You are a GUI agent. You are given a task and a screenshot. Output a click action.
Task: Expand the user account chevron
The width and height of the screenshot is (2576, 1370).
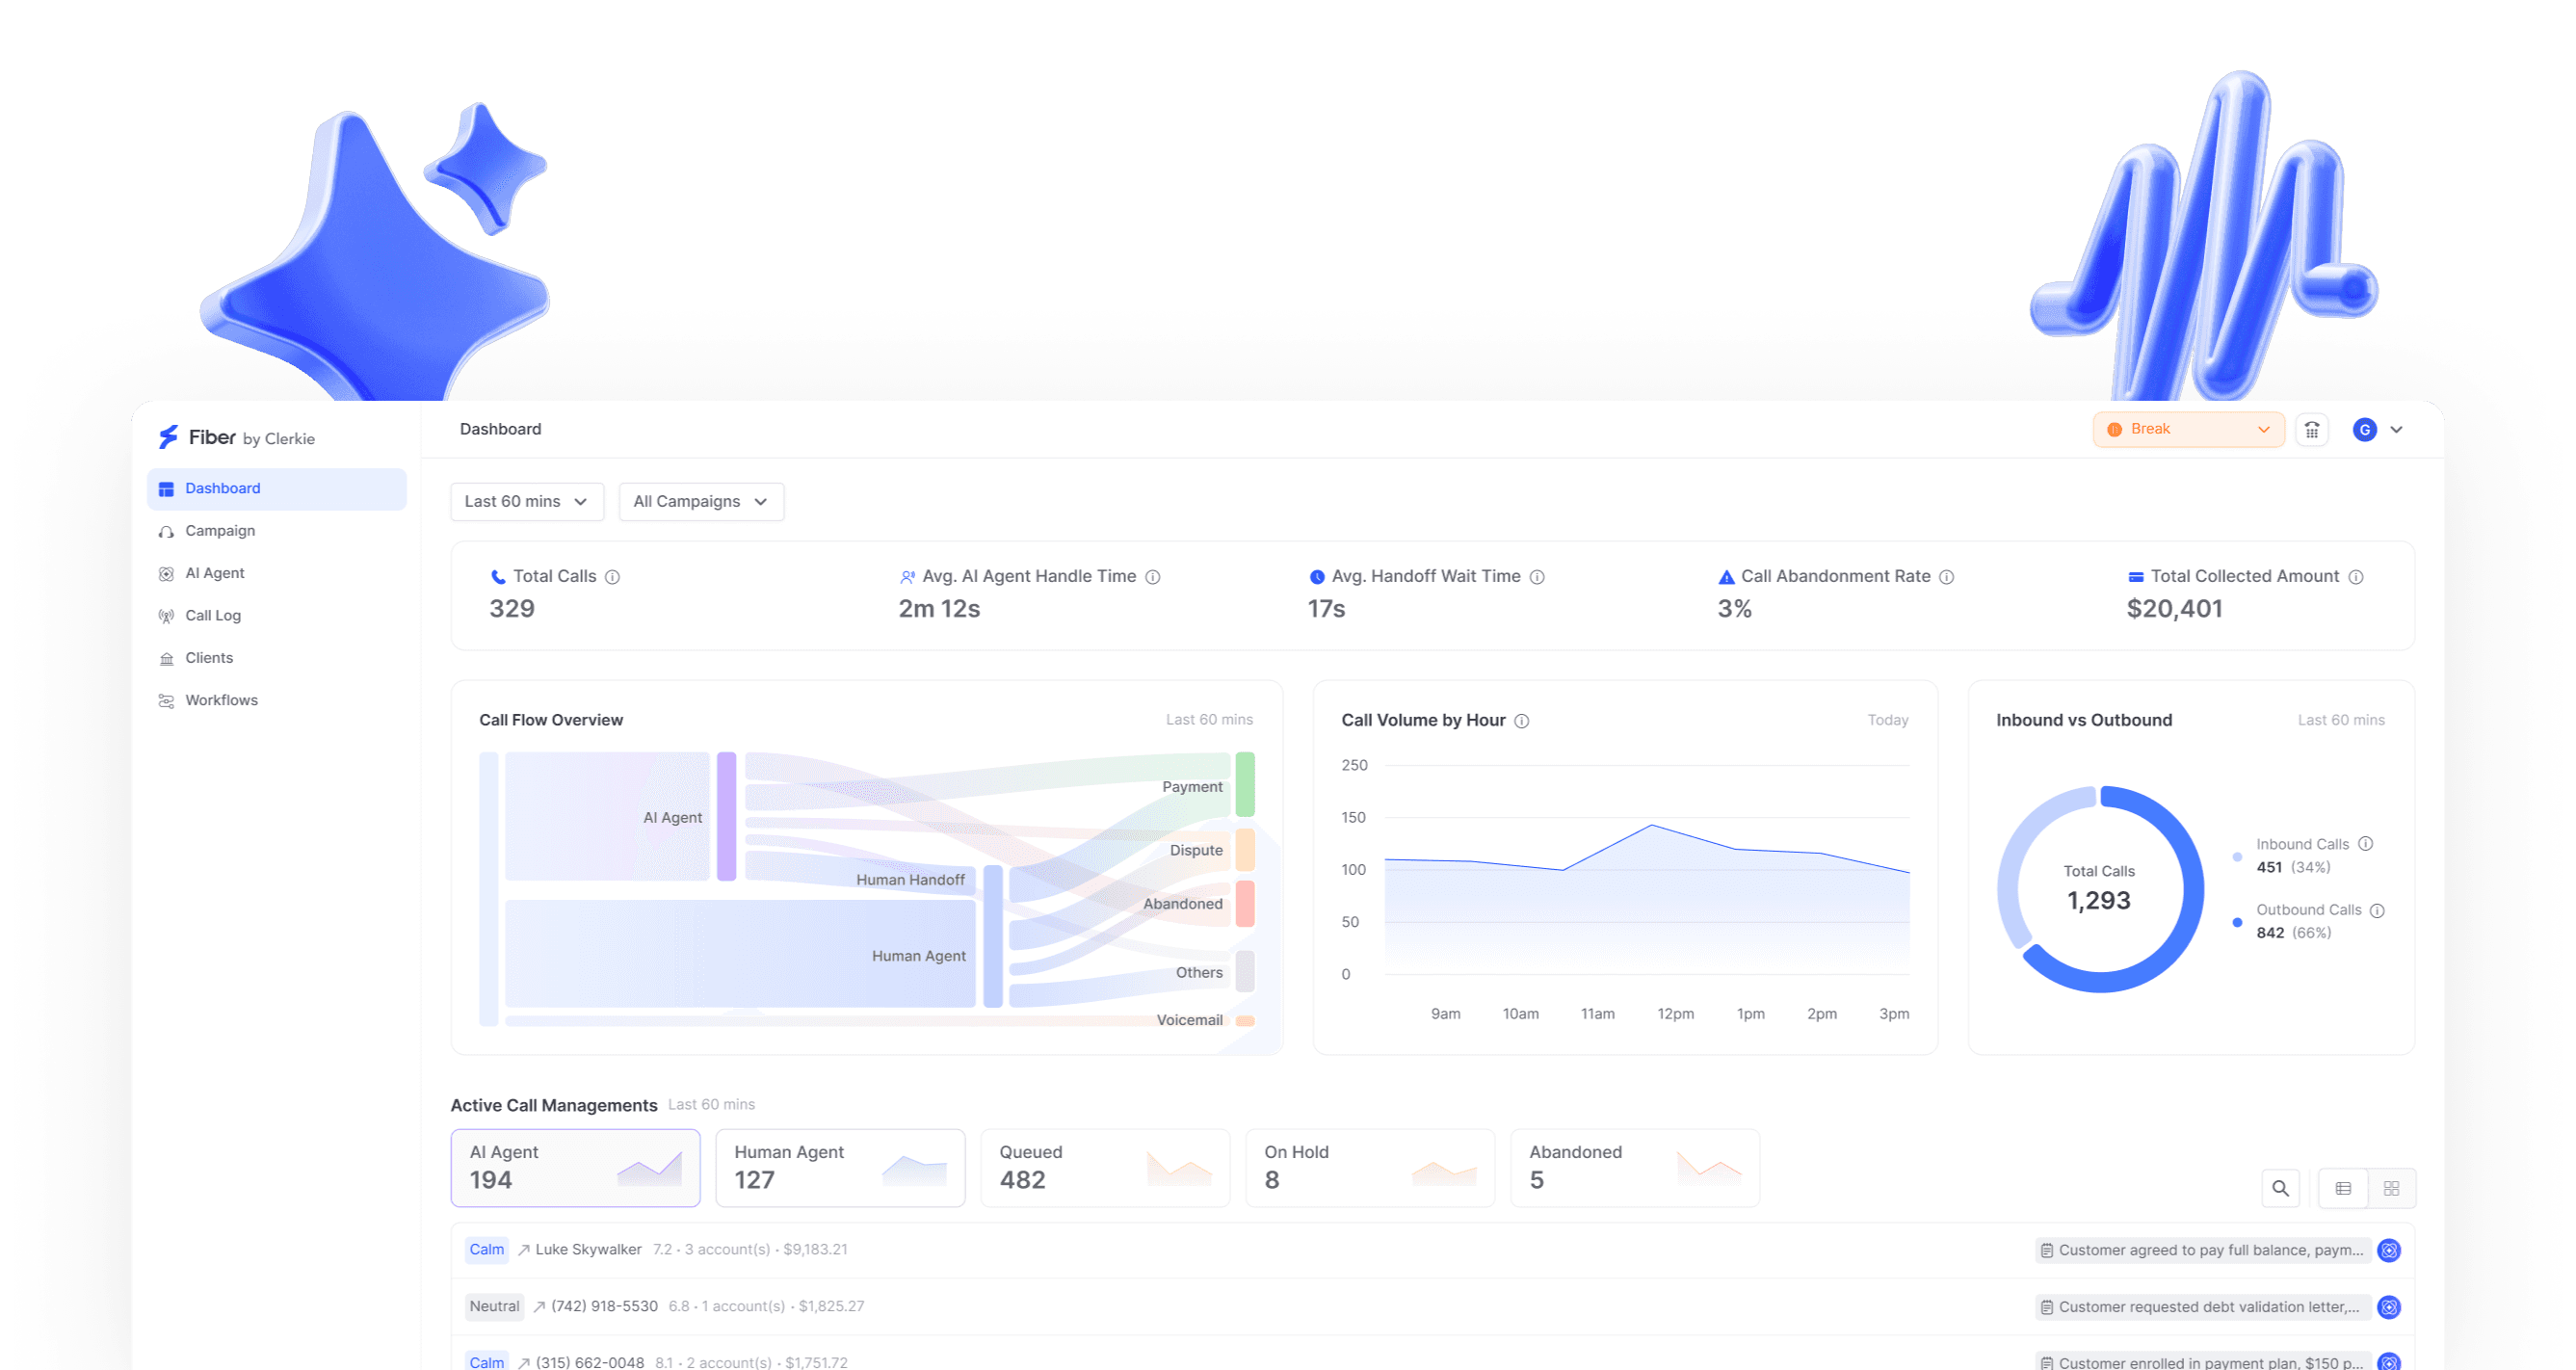[x=2397, y=430]
